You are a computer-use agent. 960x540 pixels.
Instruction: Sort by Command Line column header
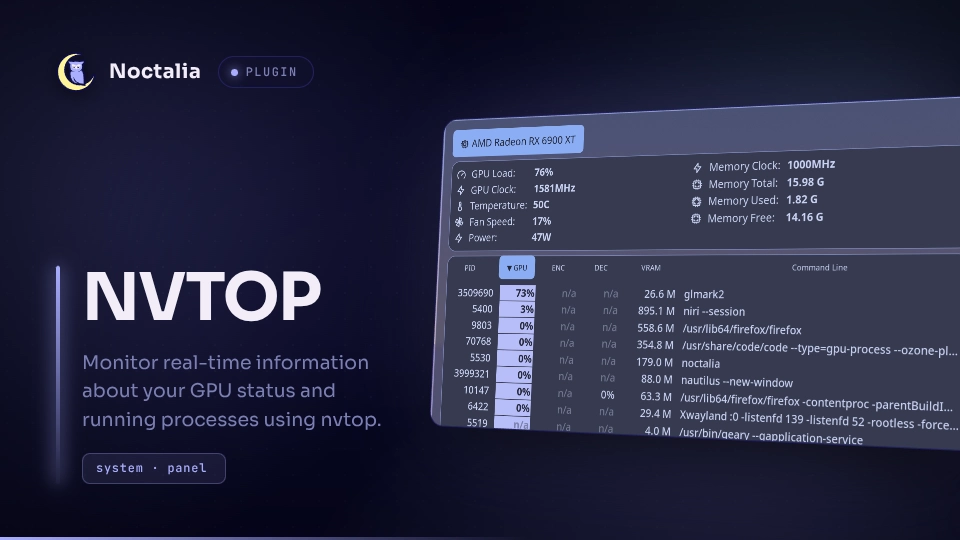(819, 268)
